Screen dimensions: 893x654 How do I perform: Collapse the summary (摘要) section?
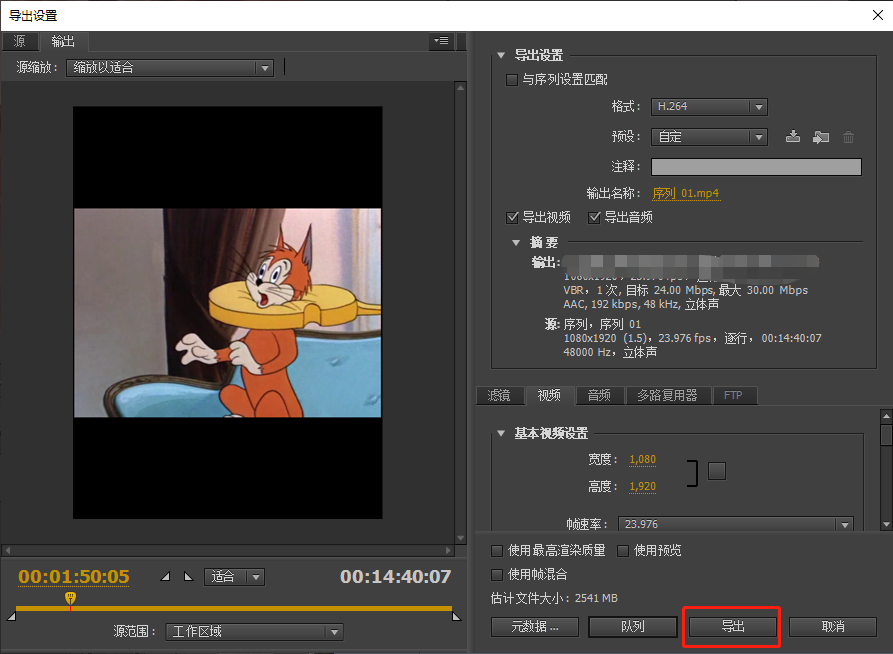(x=516, y=243)
